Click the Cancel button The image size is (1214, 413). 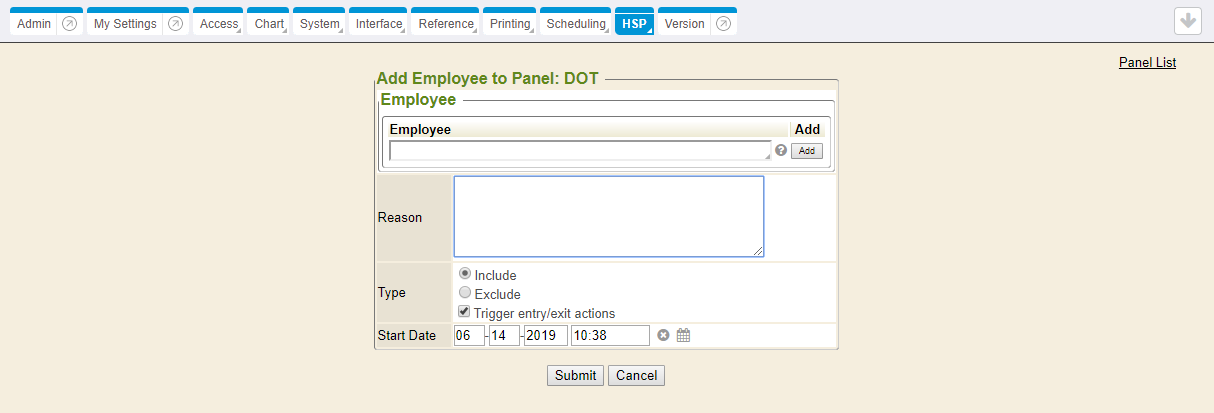click(636, 376)
